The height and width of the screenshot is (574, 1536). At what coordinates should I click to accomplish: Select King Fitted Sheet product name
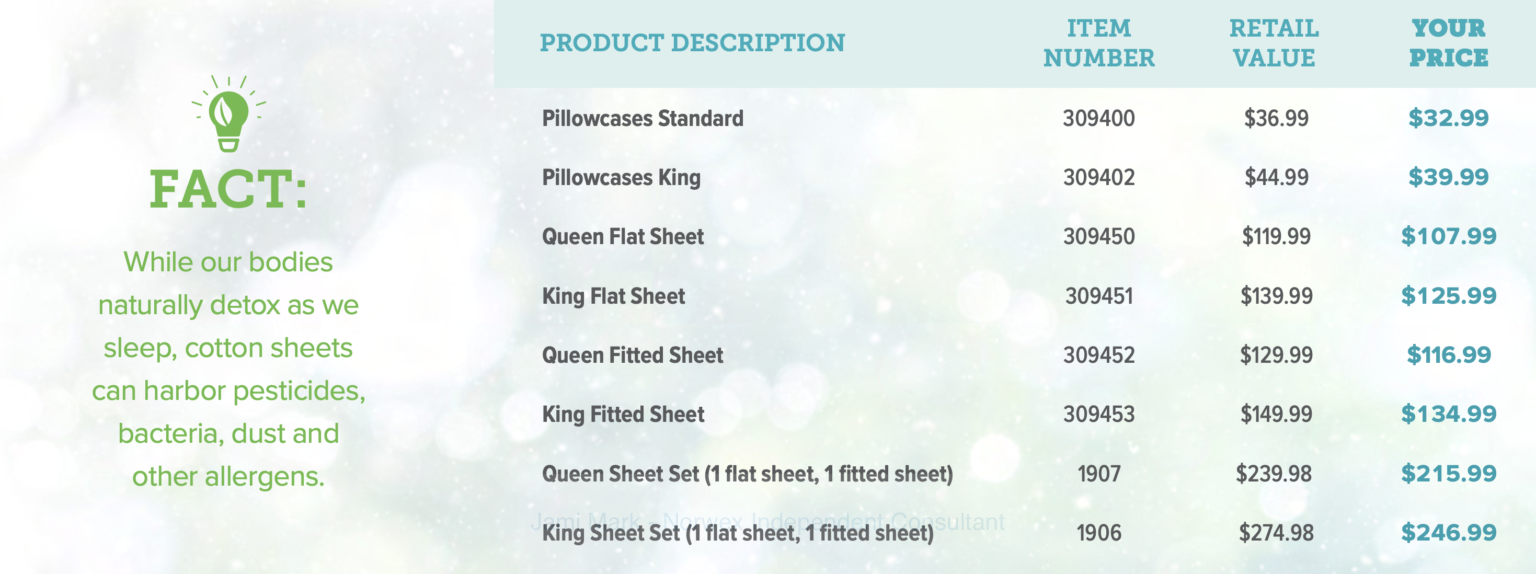(623, 414)
